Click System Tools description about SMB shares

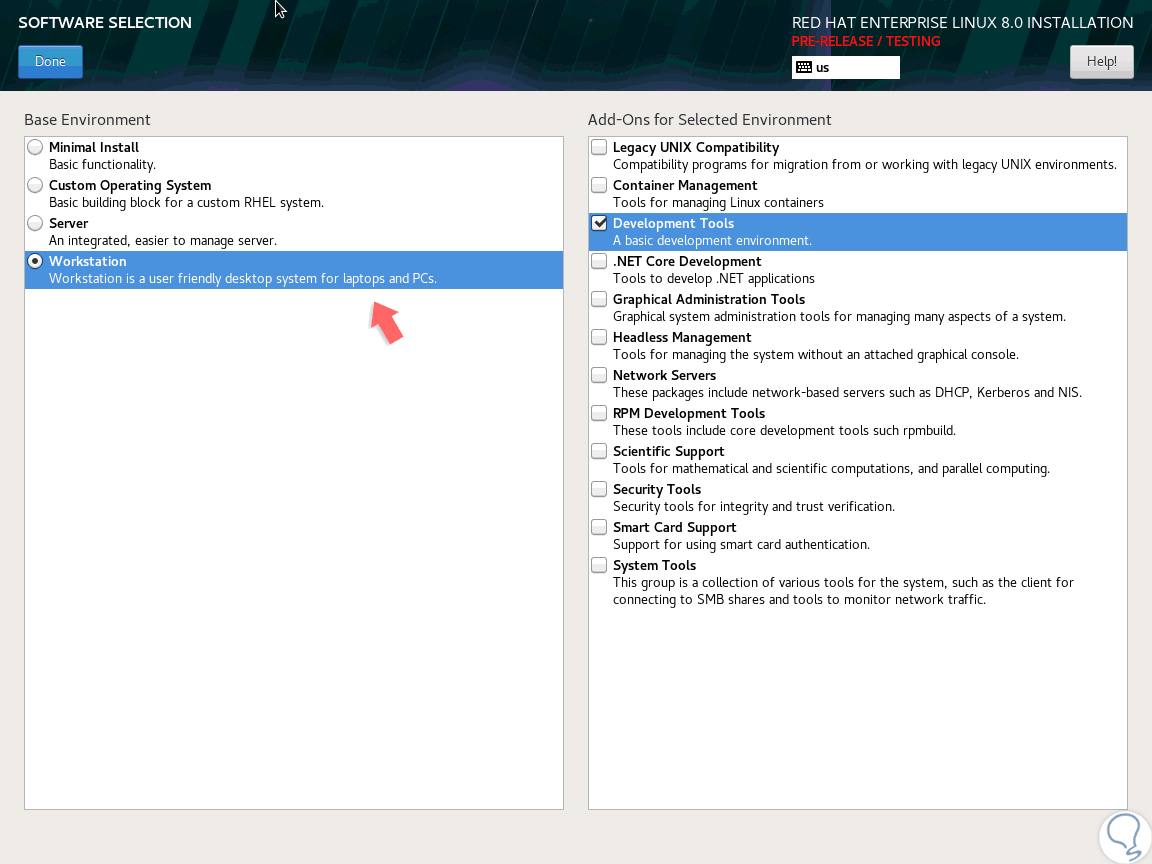tap(843, 591)
